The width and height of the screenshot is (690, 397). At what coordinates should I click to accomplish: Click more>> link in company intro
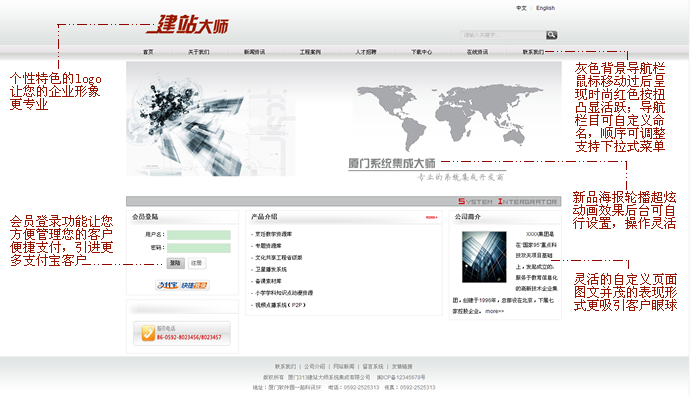coord(494,311)
